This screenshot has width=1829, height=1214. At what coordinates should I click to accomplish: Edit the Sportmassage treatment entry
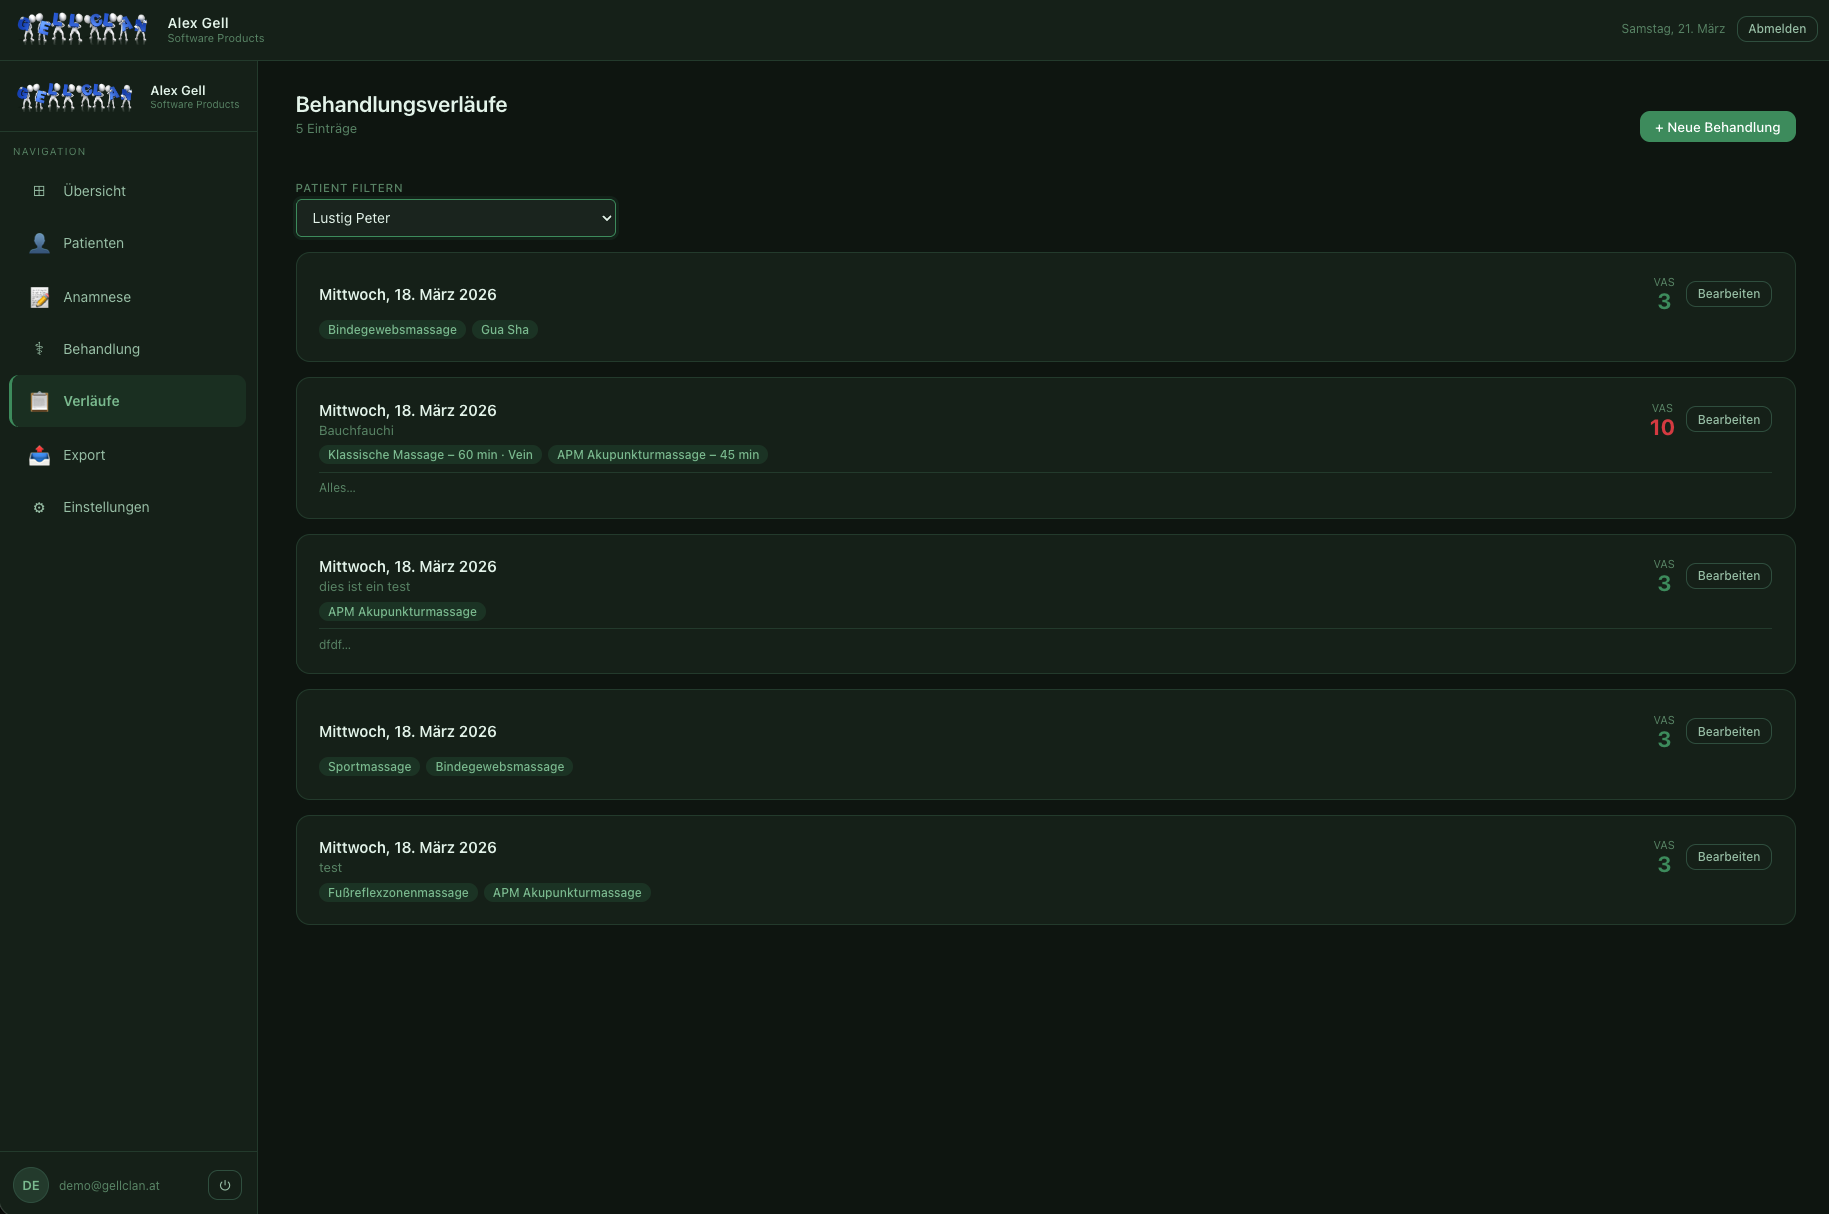point(1728,732)
